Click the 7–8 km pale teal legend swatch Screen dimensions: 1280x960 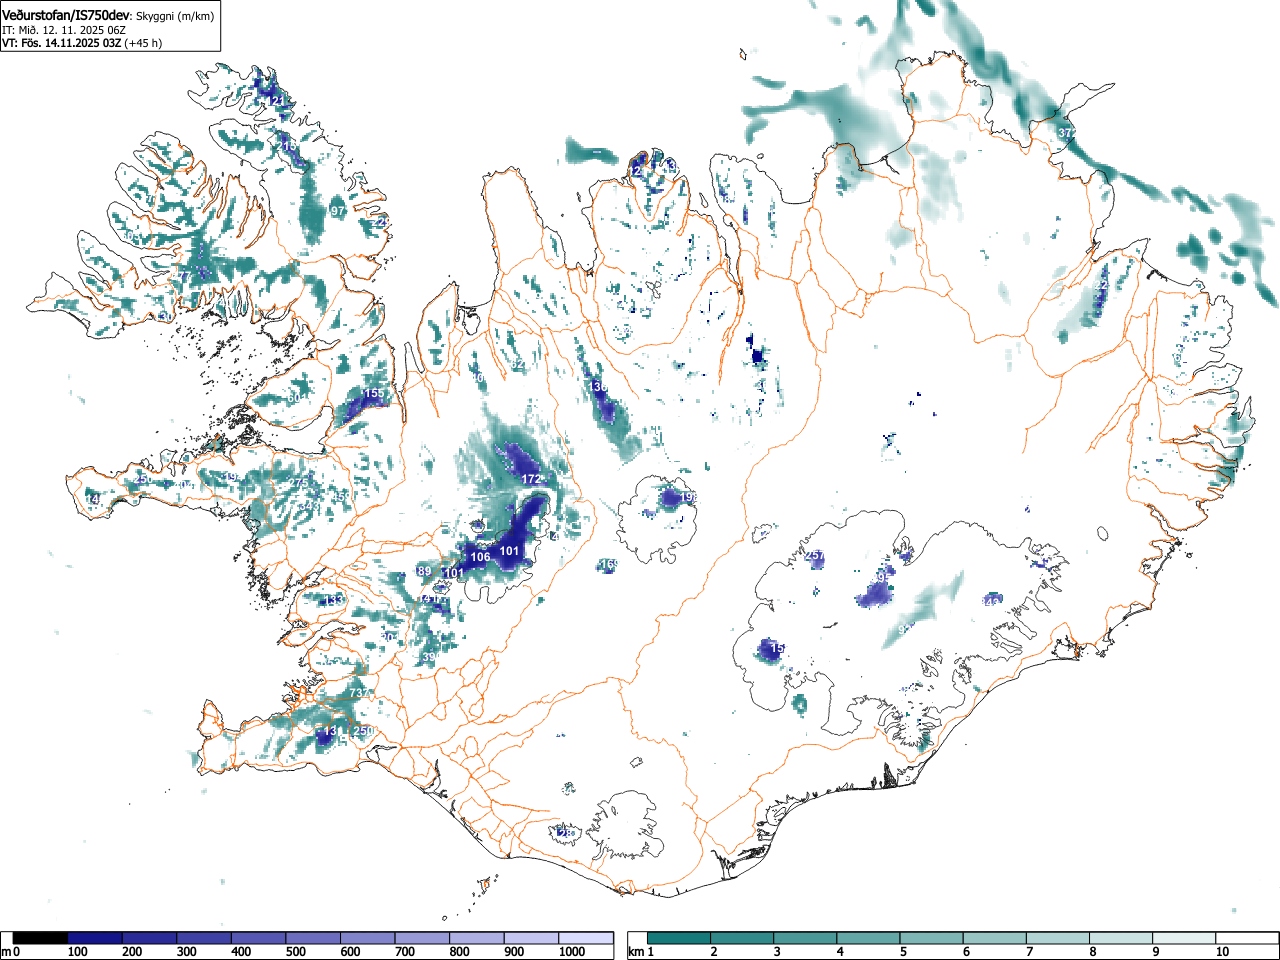pyautogui.click(x=1058, y=938)
